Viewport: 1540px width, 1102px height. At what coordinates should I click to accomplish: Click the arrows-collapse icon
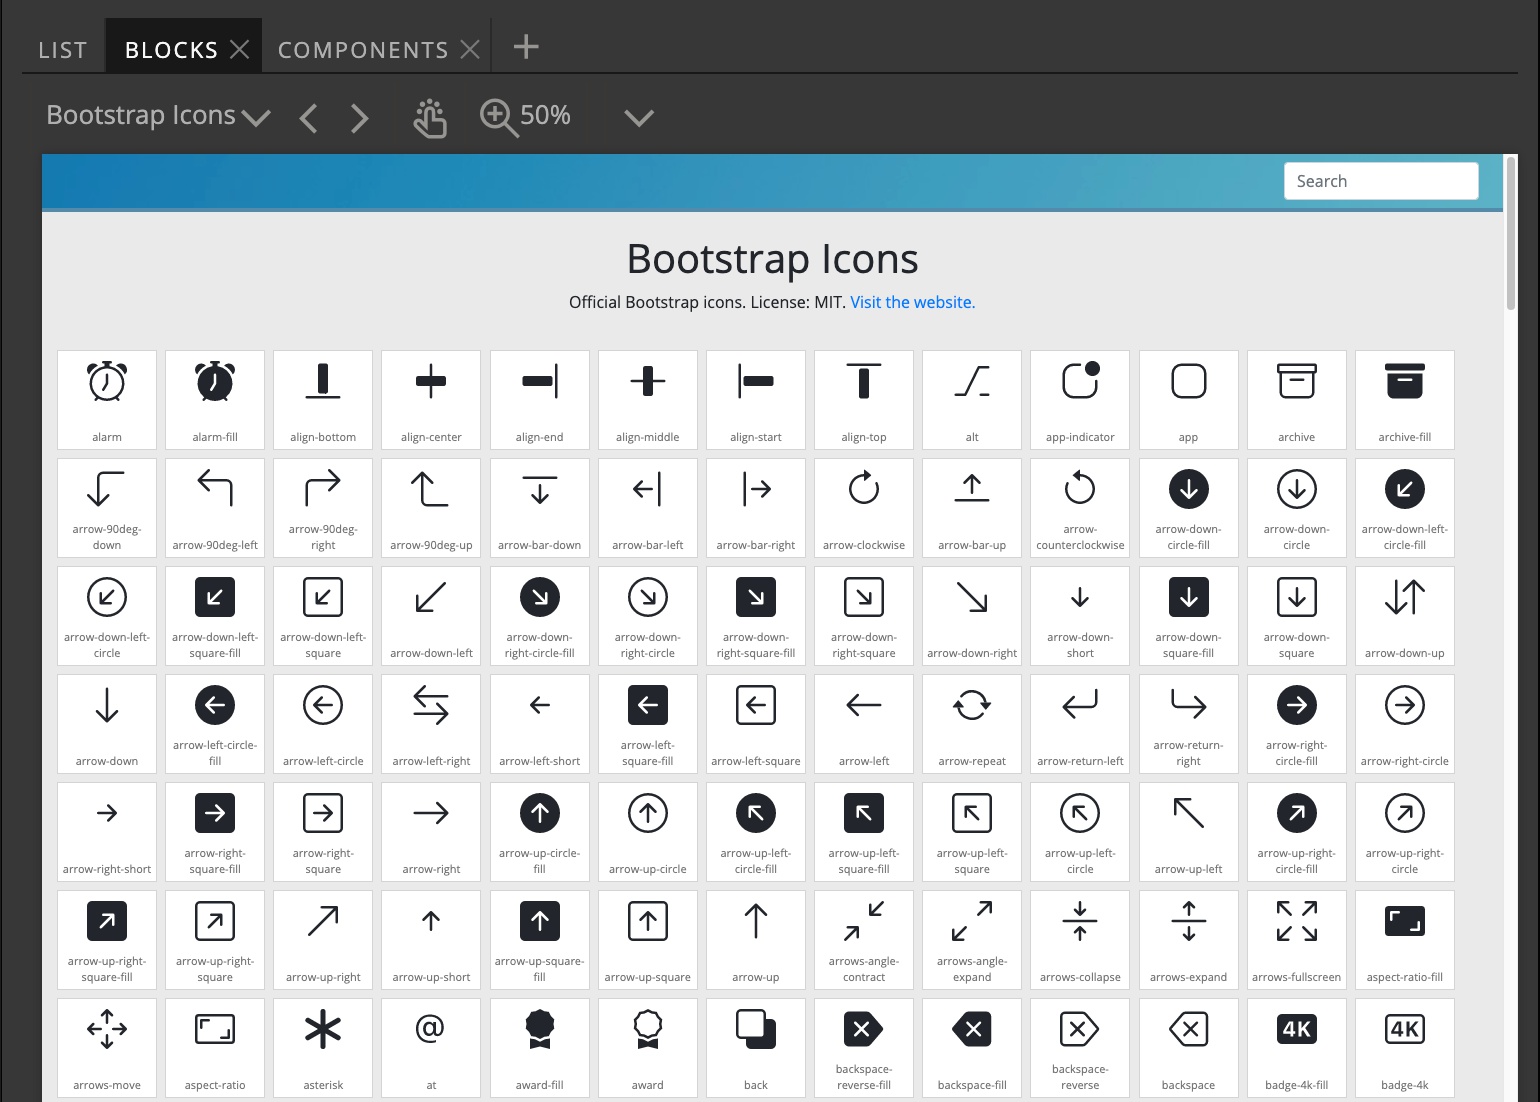coord(1080,940)
